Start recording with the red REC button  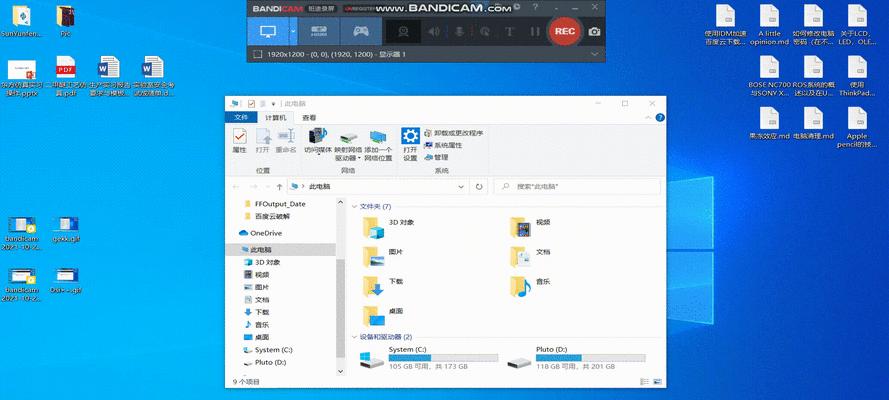pos(565,31)
